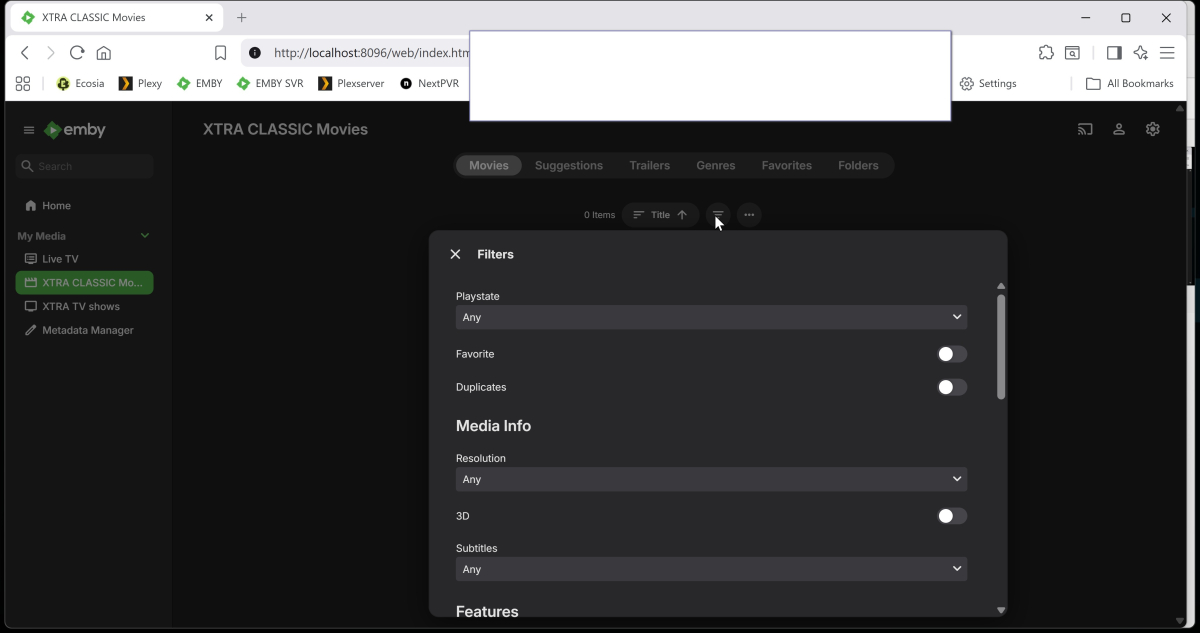Screen dimensions: 1200x633
Task: Toggle the Duplicates filter switch
Action: click(x=952, y=387)
